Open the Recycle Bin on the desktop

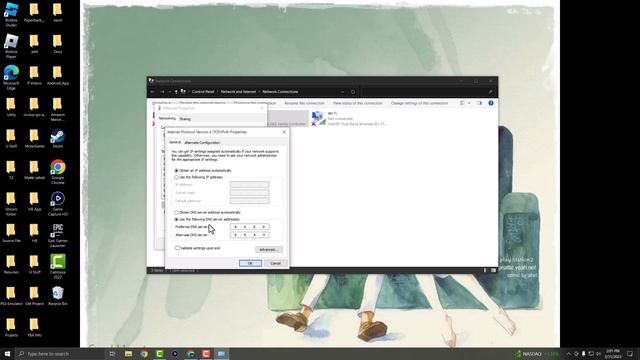click(58, 296)
